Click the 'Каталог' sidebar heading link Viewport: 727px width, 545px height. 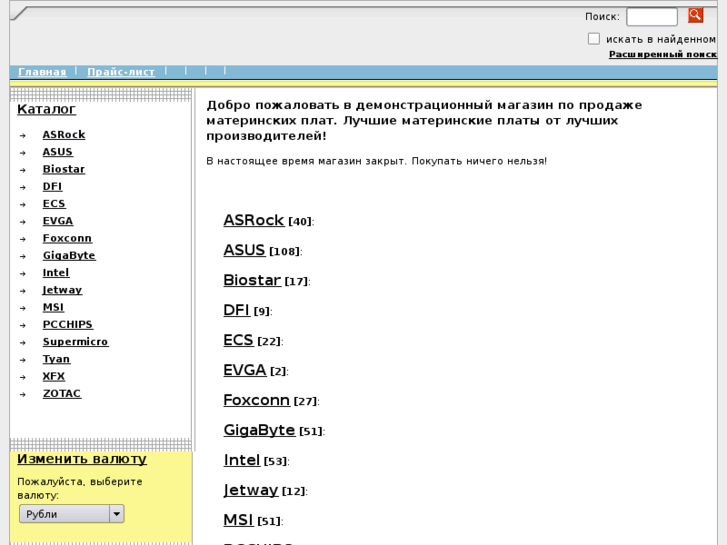46,109
